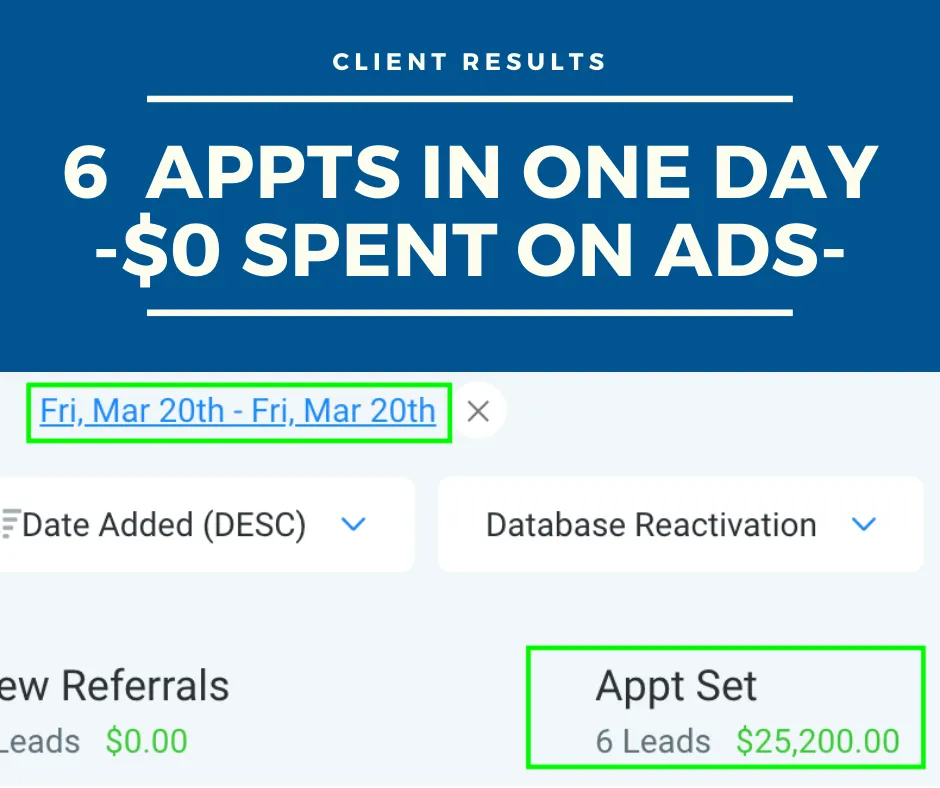The height and width of the screenshot is (788, 940).
Task: Select the New Referrals stage header
Action: tap(115, 686)
